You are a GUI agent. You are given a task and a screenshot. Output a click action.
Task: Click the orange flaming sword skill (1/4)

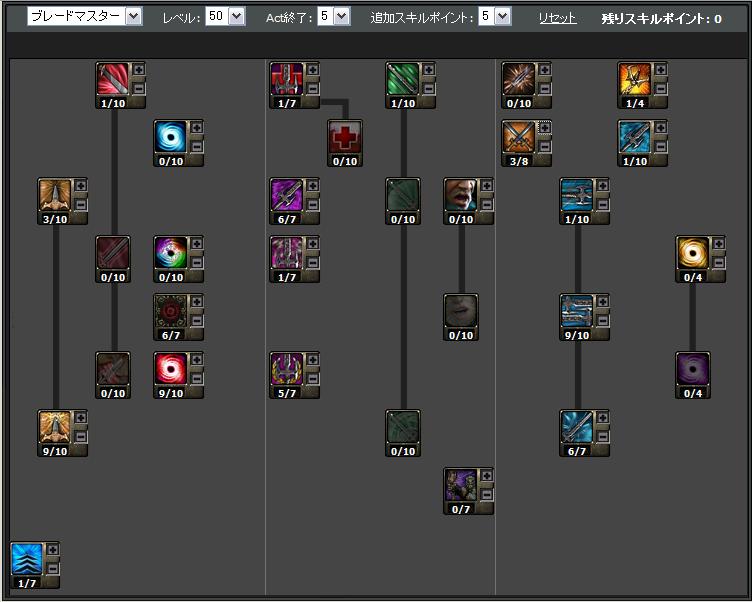tap(635, 79)
